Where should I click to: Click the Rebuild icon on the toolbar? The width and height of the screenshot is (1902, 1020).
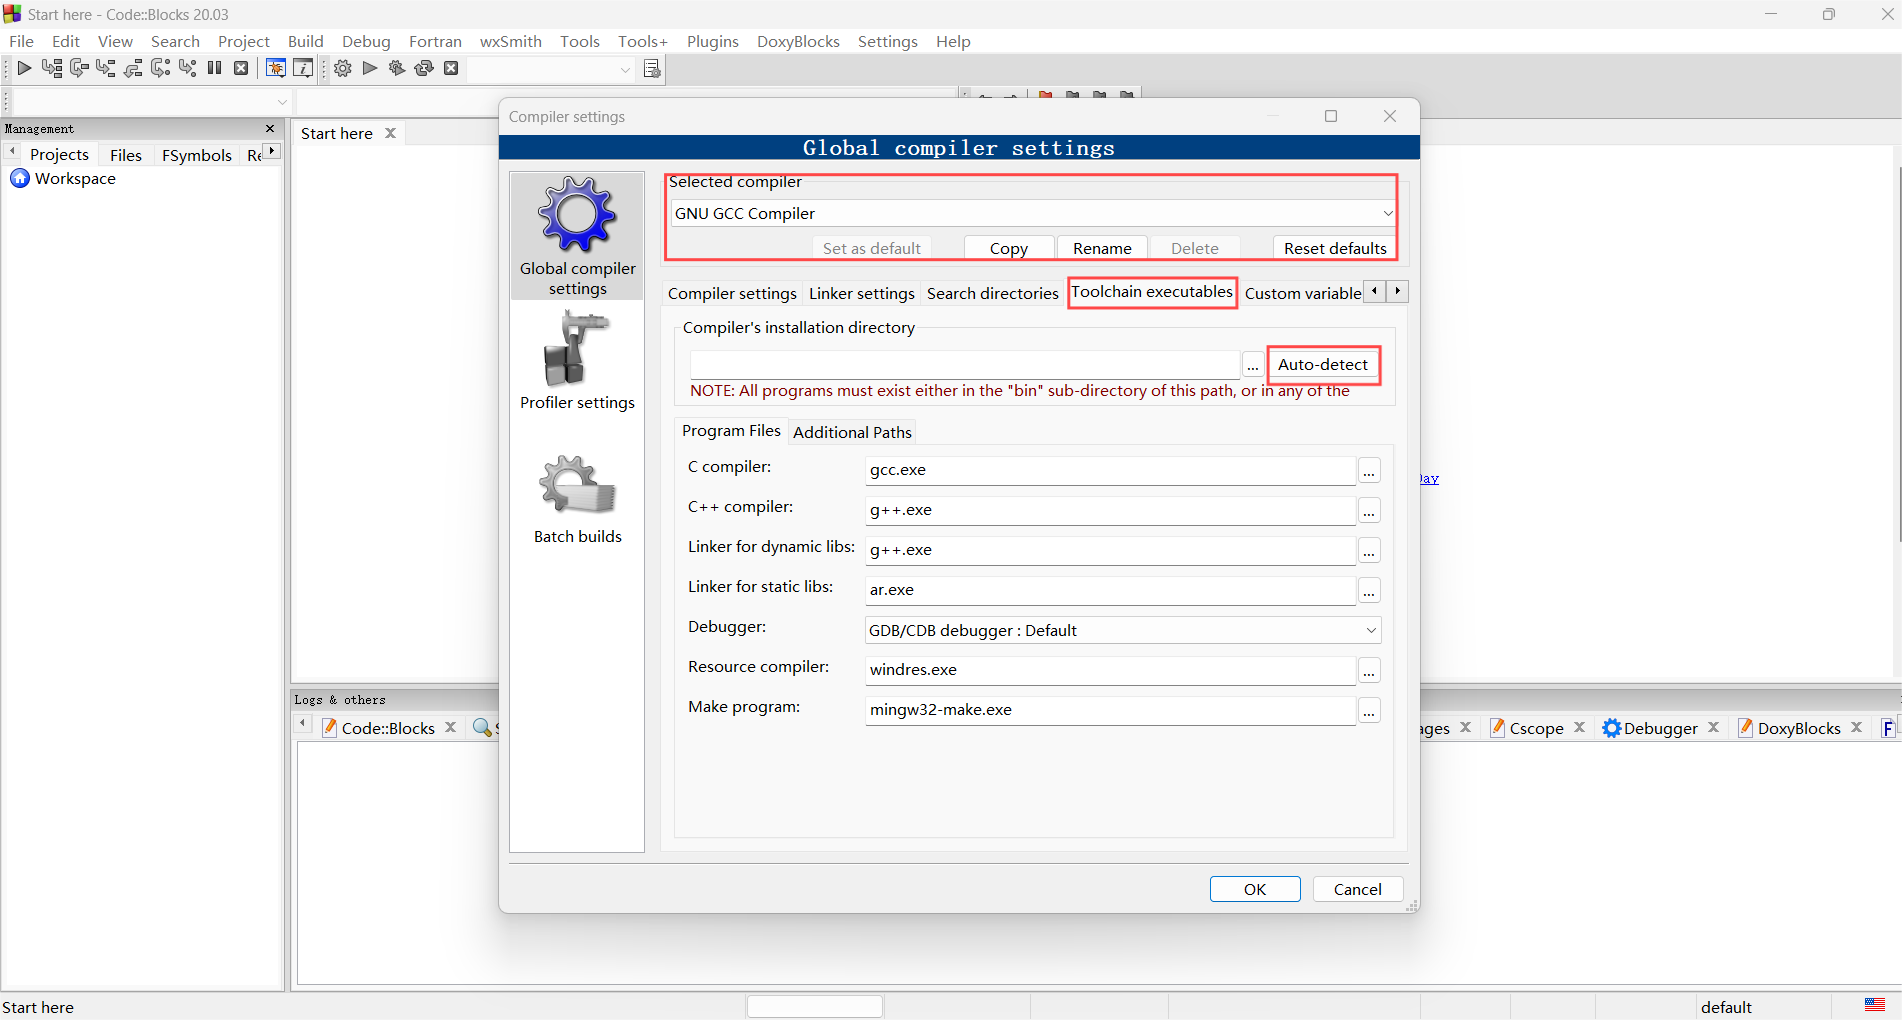pyautogui.click(x=424, y=68)
